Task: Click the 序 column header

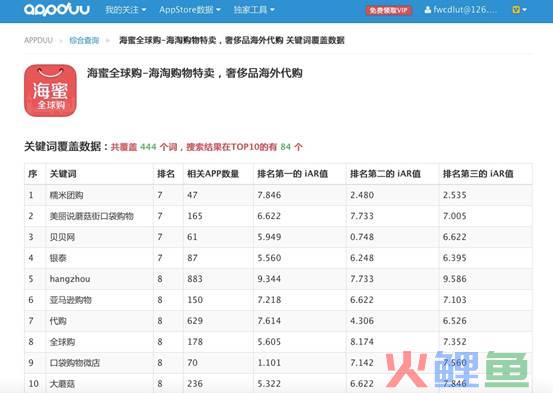Action: [x=32, y=174]
